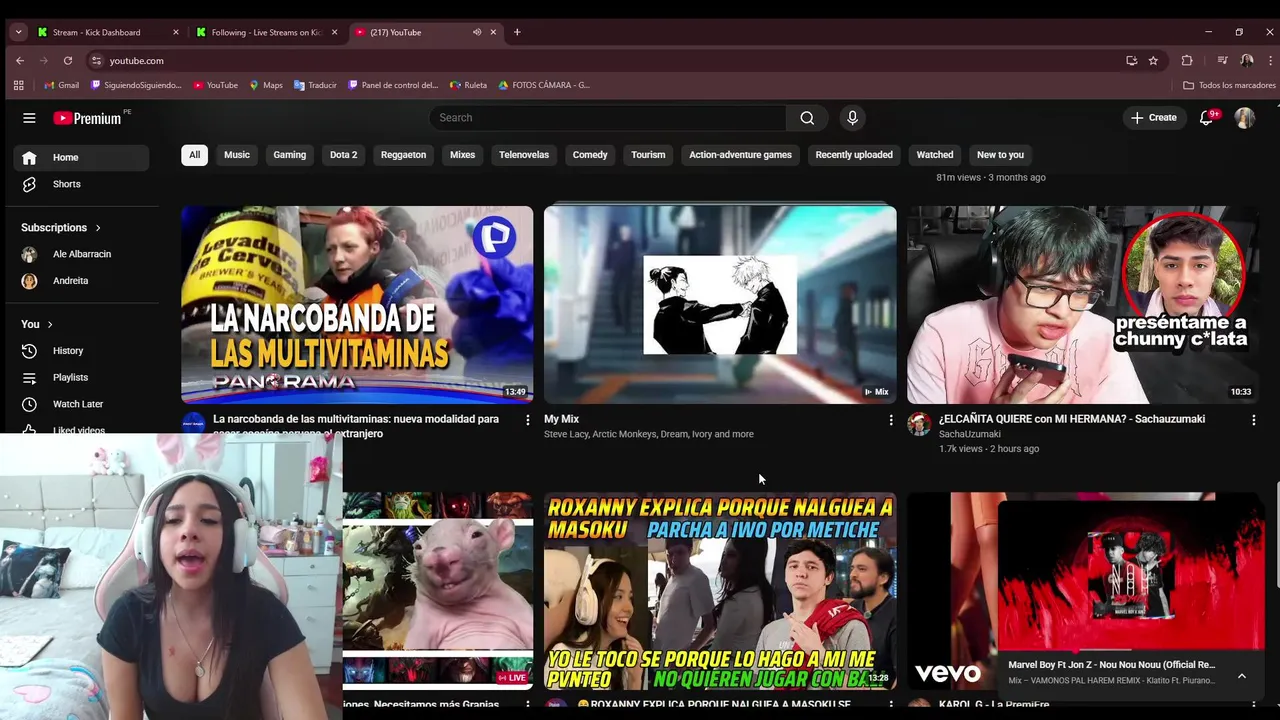
Task: Open the Ruleta bookmark
Action: [468, 85]
